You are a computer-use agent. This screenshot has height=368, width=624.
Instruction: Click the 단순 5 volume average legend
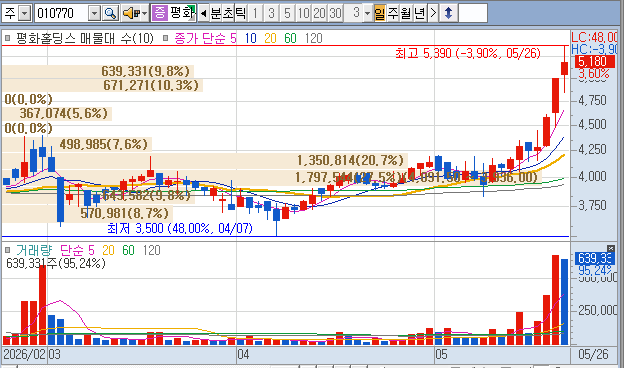[77, 250]
